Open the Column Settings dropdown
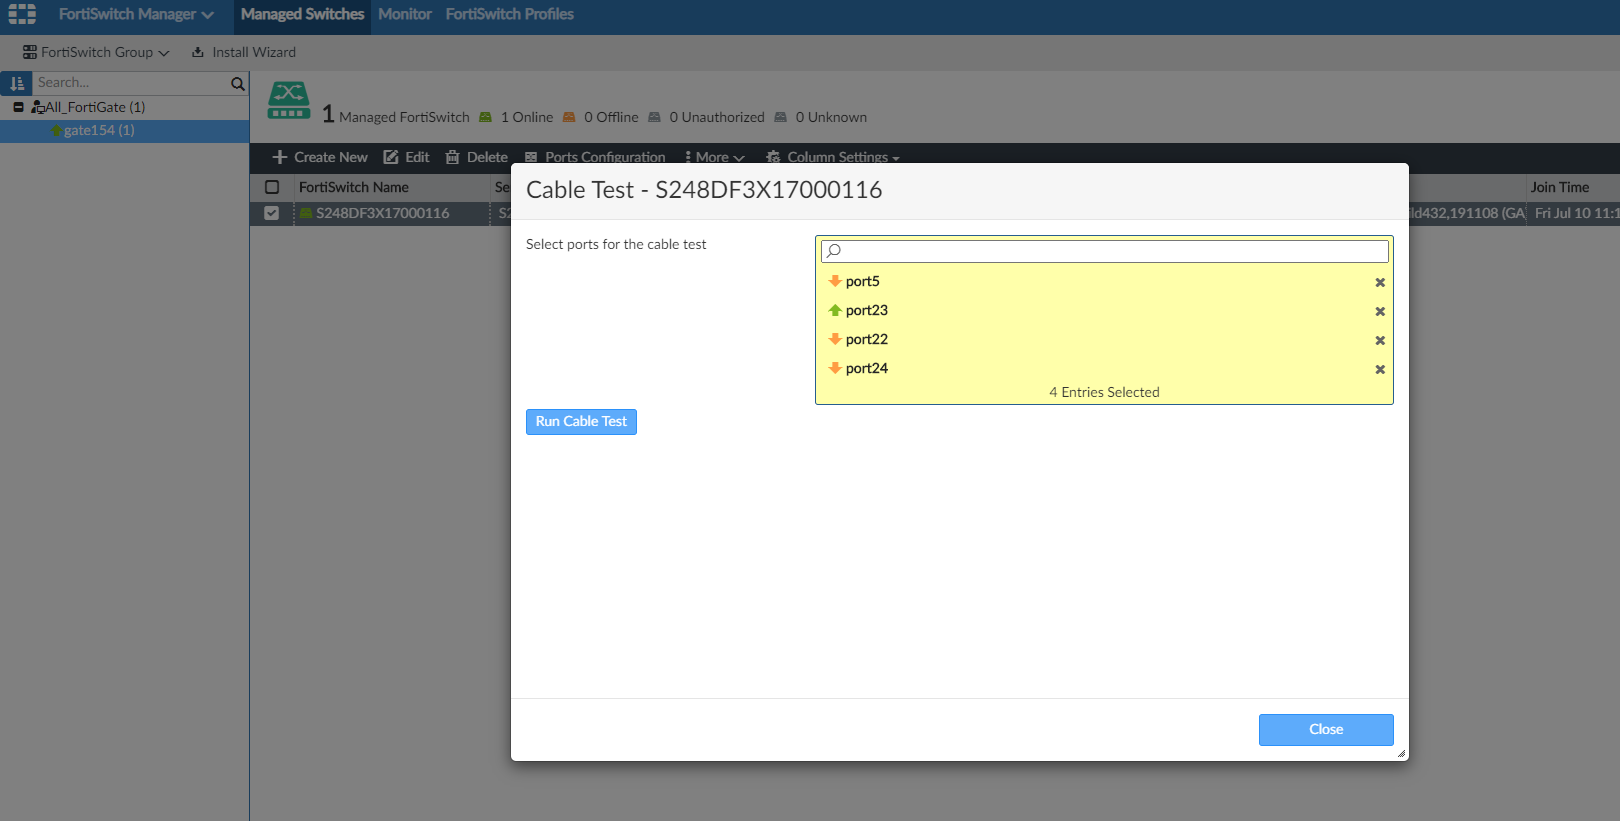 pyautogui.click(x=833, y=157)
